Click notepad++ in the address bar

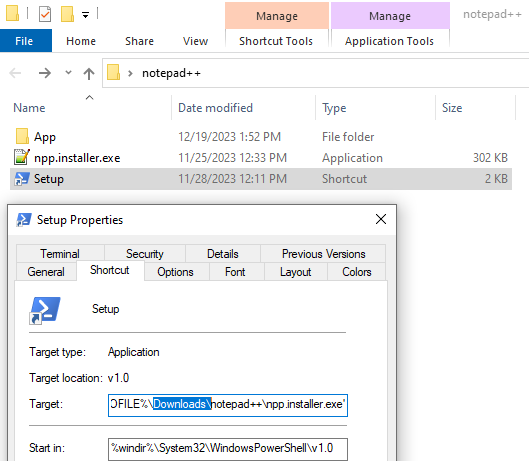[171, 73]
